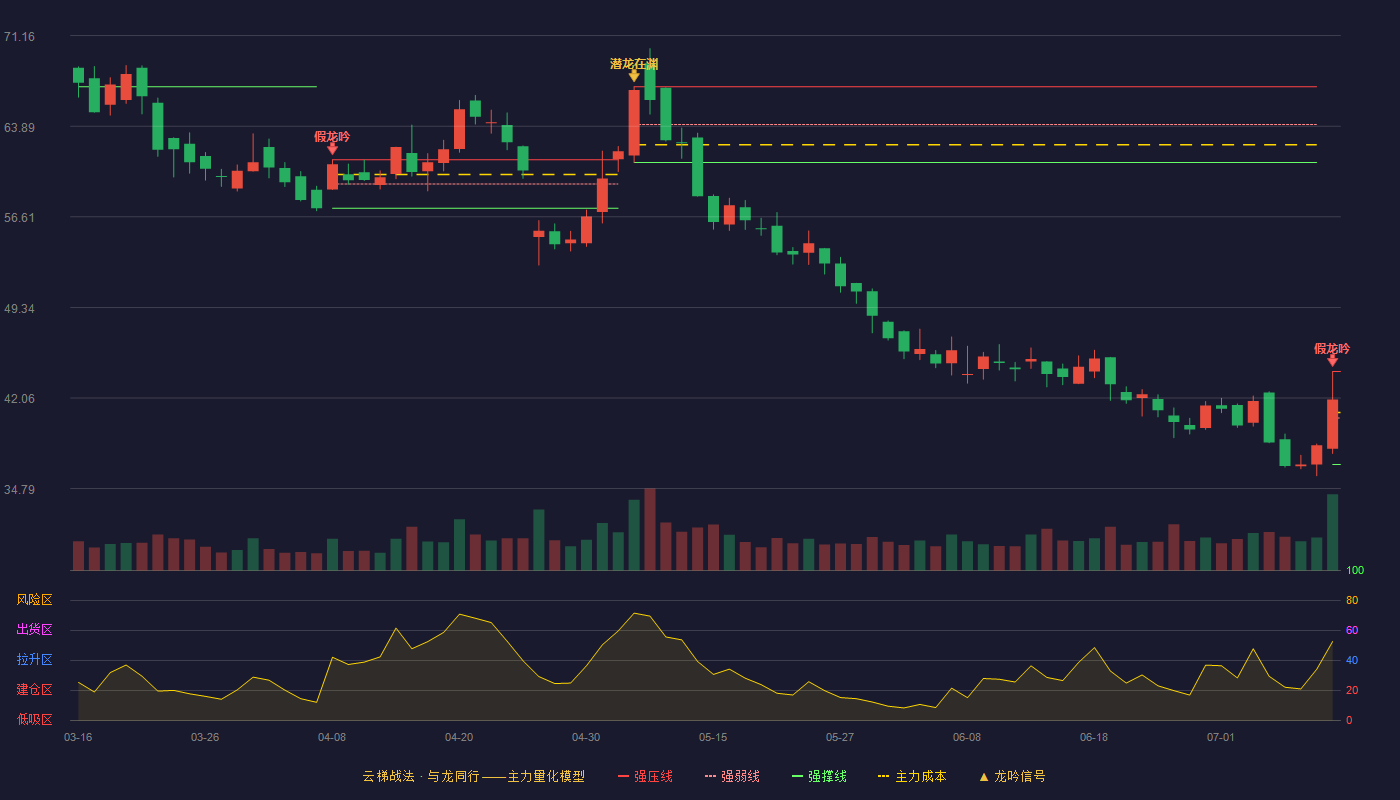Screen dimensions: 1400x800
Task: Click the 06-18 date label
Action: [x=1094, y=737]
